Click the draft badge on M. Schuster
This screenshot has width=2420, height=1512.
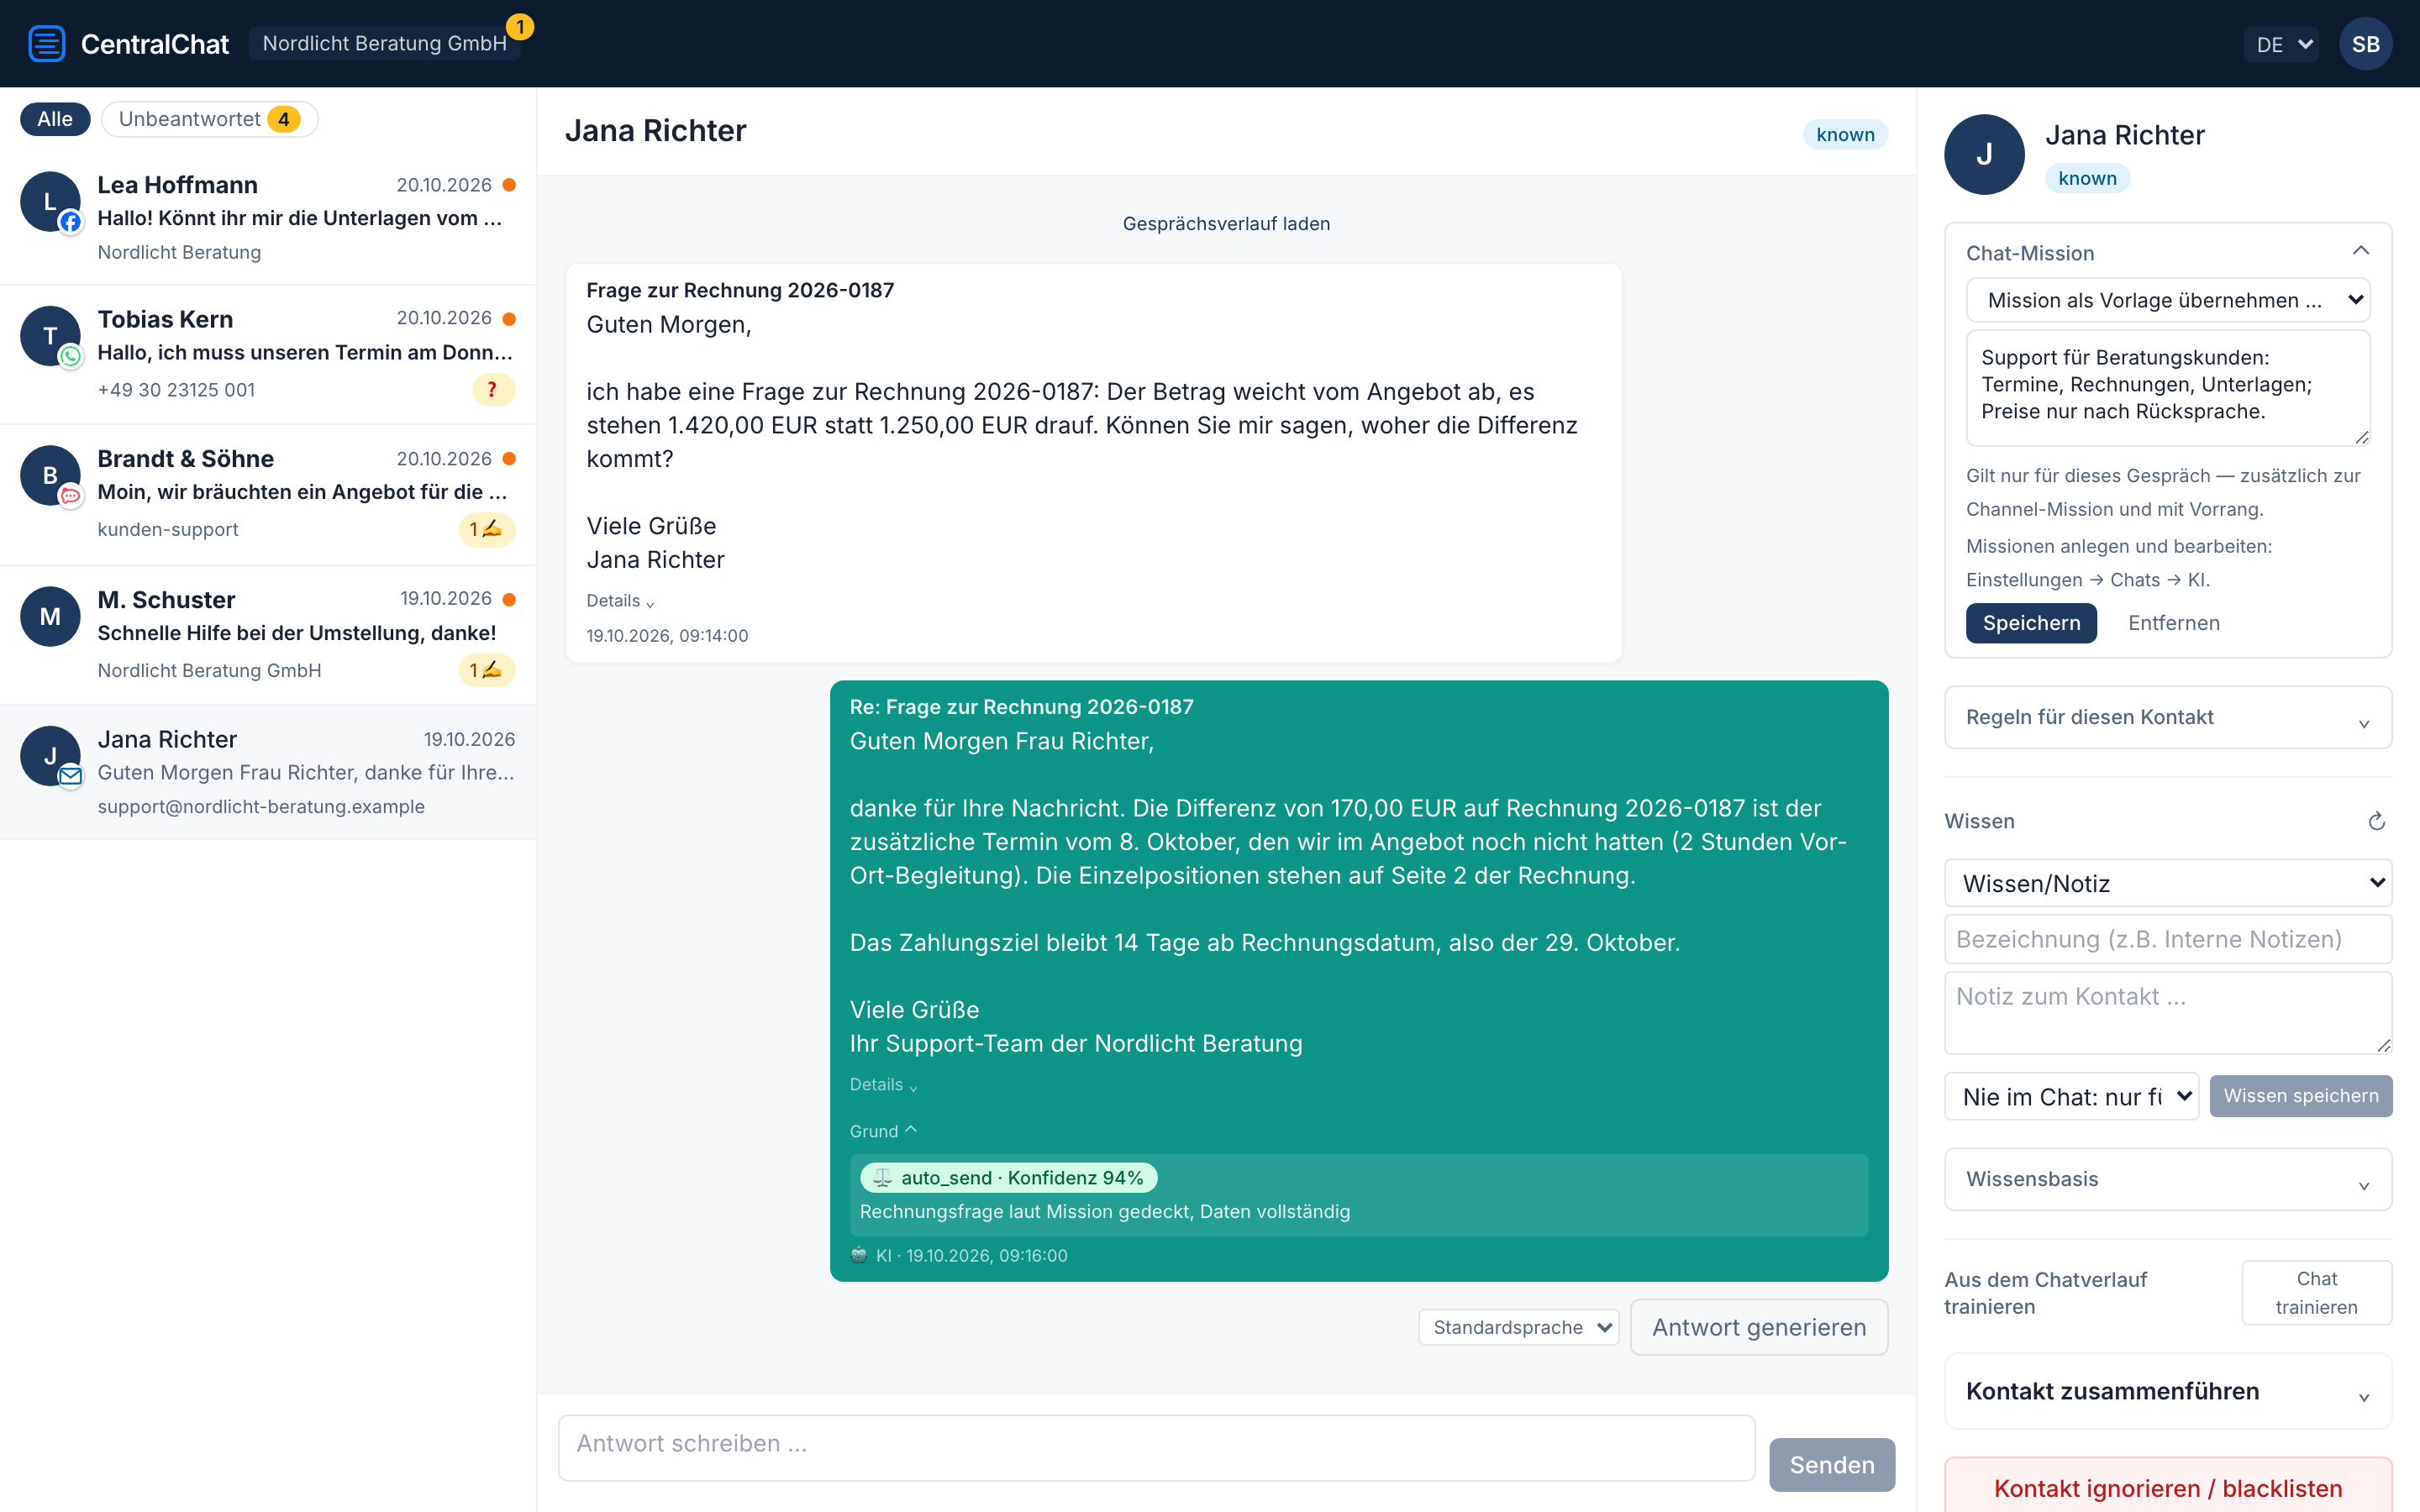(487, 670)
